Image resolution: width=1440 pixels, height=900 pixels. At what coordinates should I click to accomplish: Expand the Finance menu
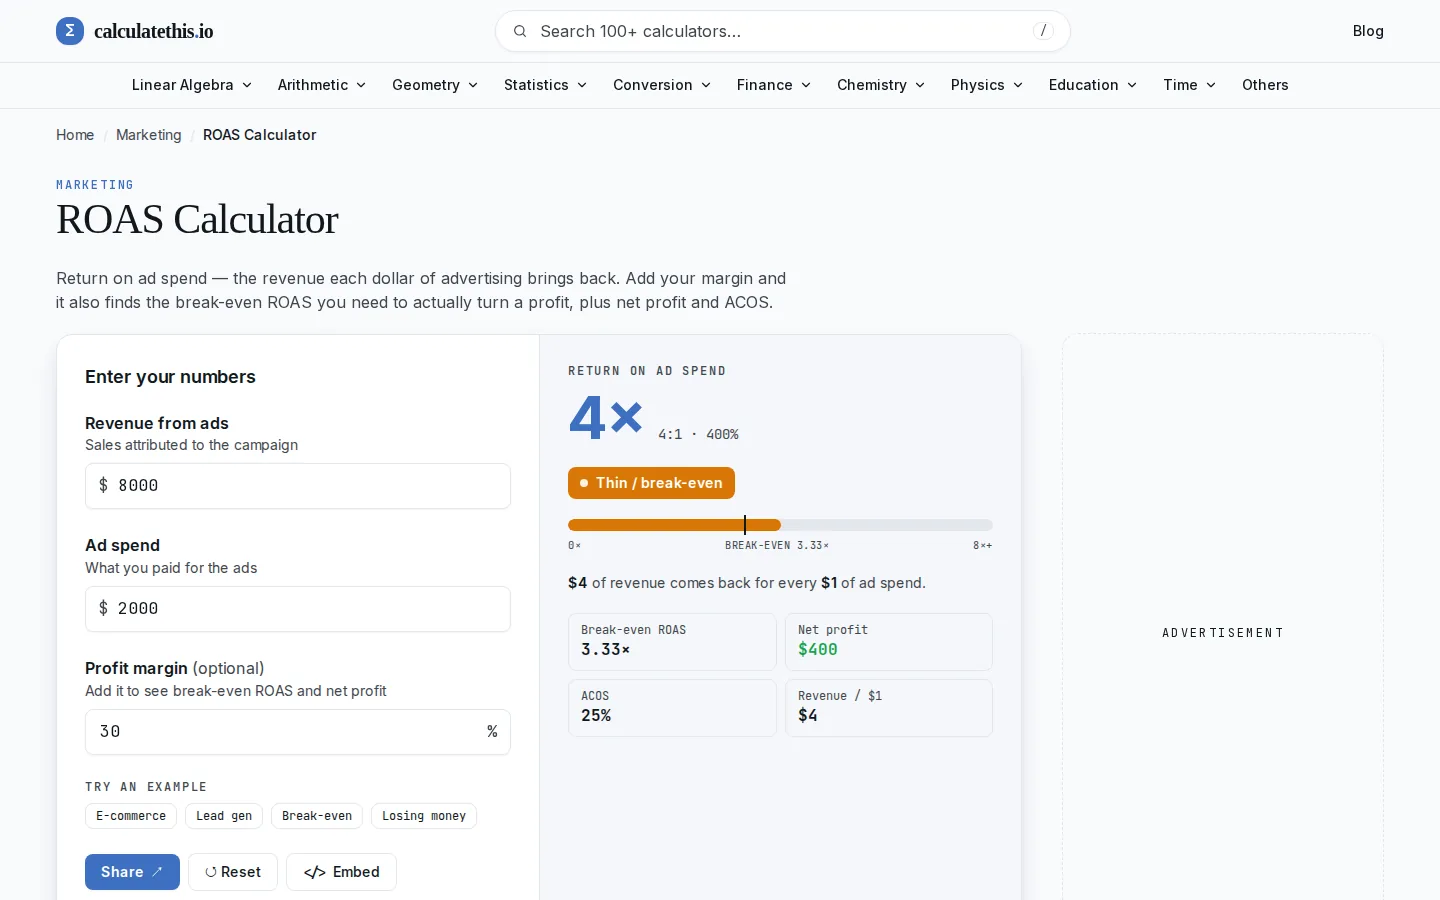click(x=774, y=85)
